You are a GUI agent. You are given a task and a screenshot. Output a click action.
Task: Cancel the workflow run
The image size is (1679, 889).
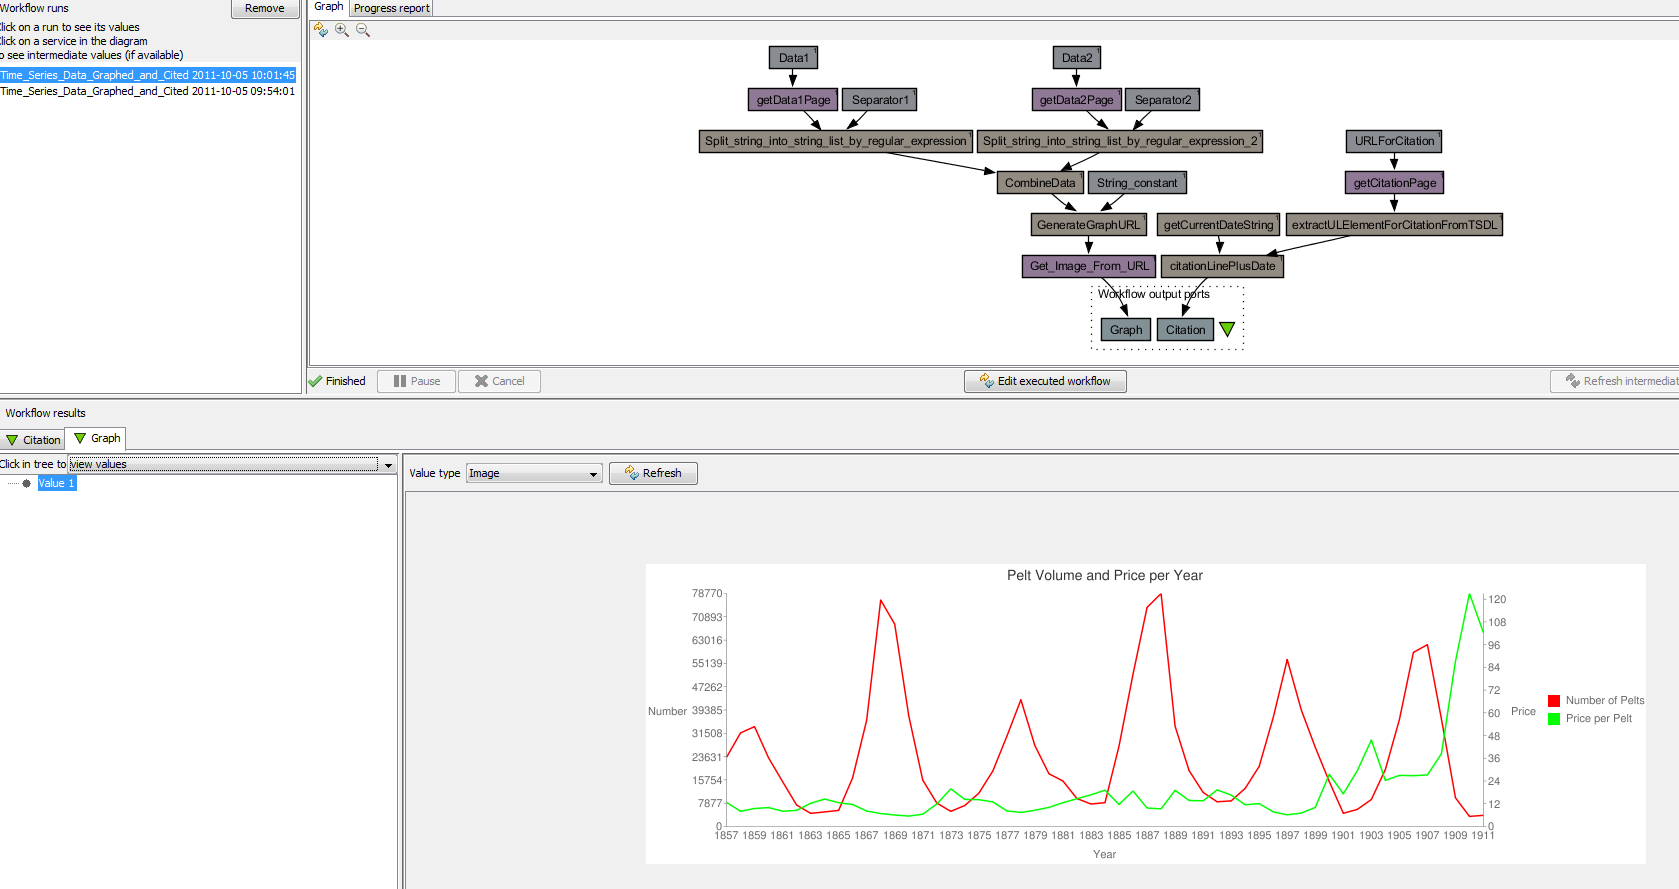point(499,381)
